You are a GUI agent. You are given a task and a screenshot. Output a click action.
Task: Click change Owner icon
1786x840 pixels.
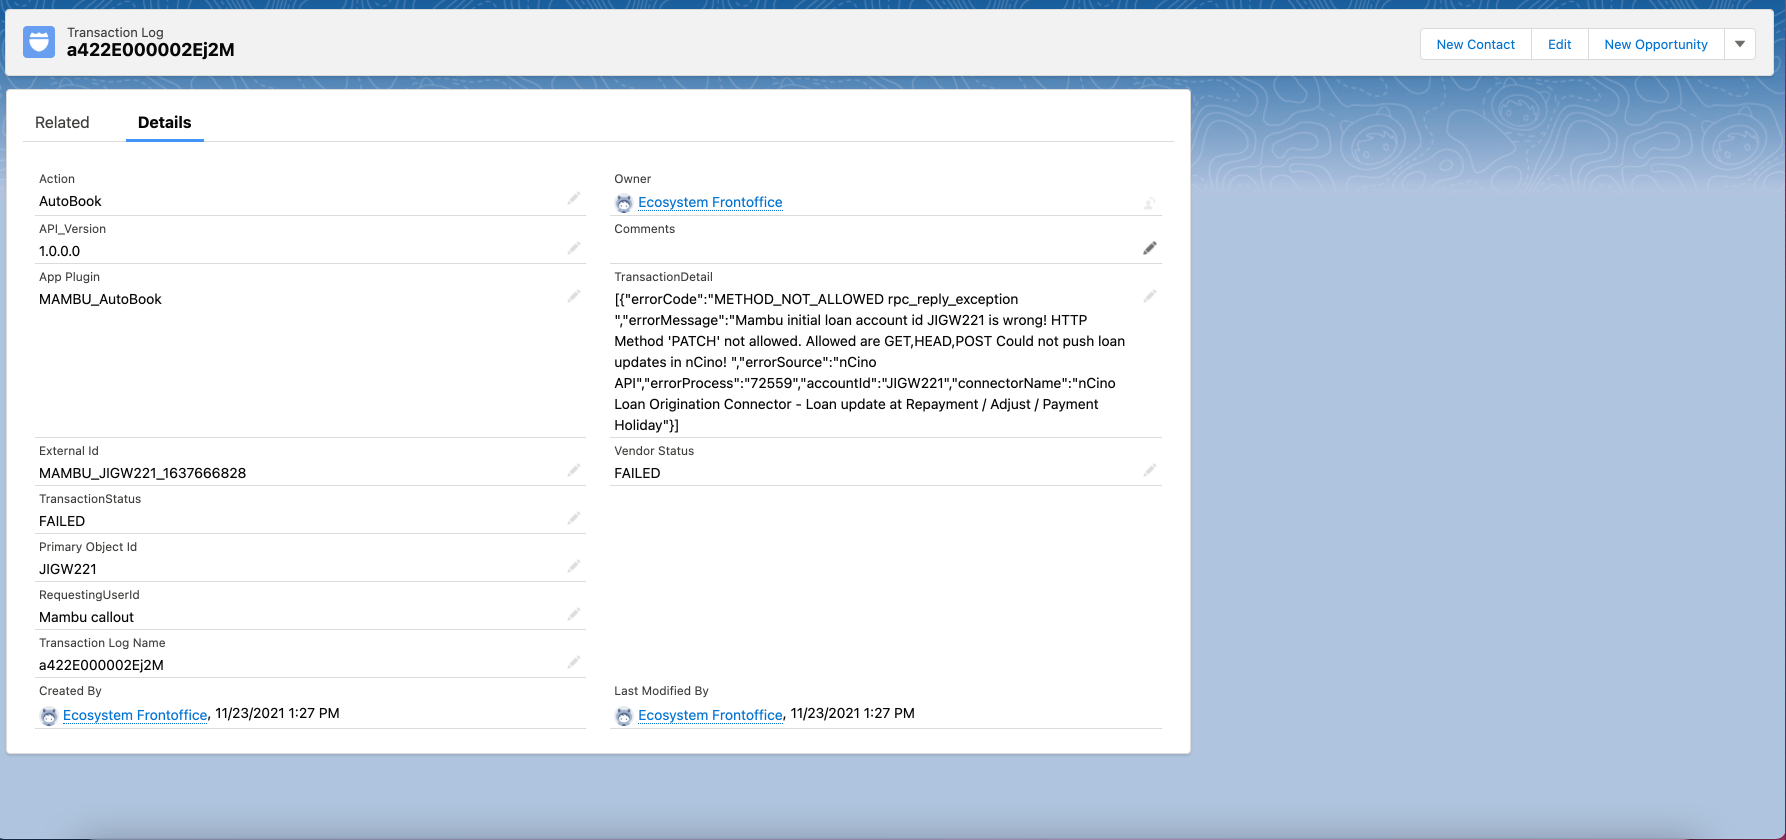(x=1150, y=203)
